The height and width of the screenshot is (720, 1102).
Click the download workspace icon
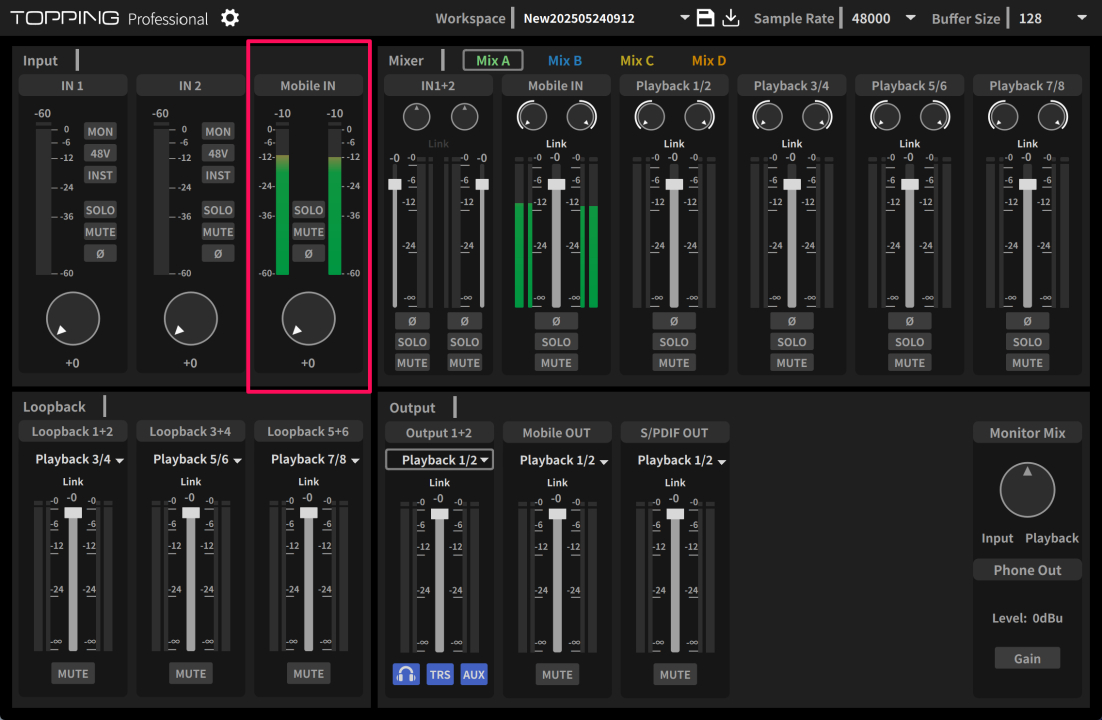[731, 18]
